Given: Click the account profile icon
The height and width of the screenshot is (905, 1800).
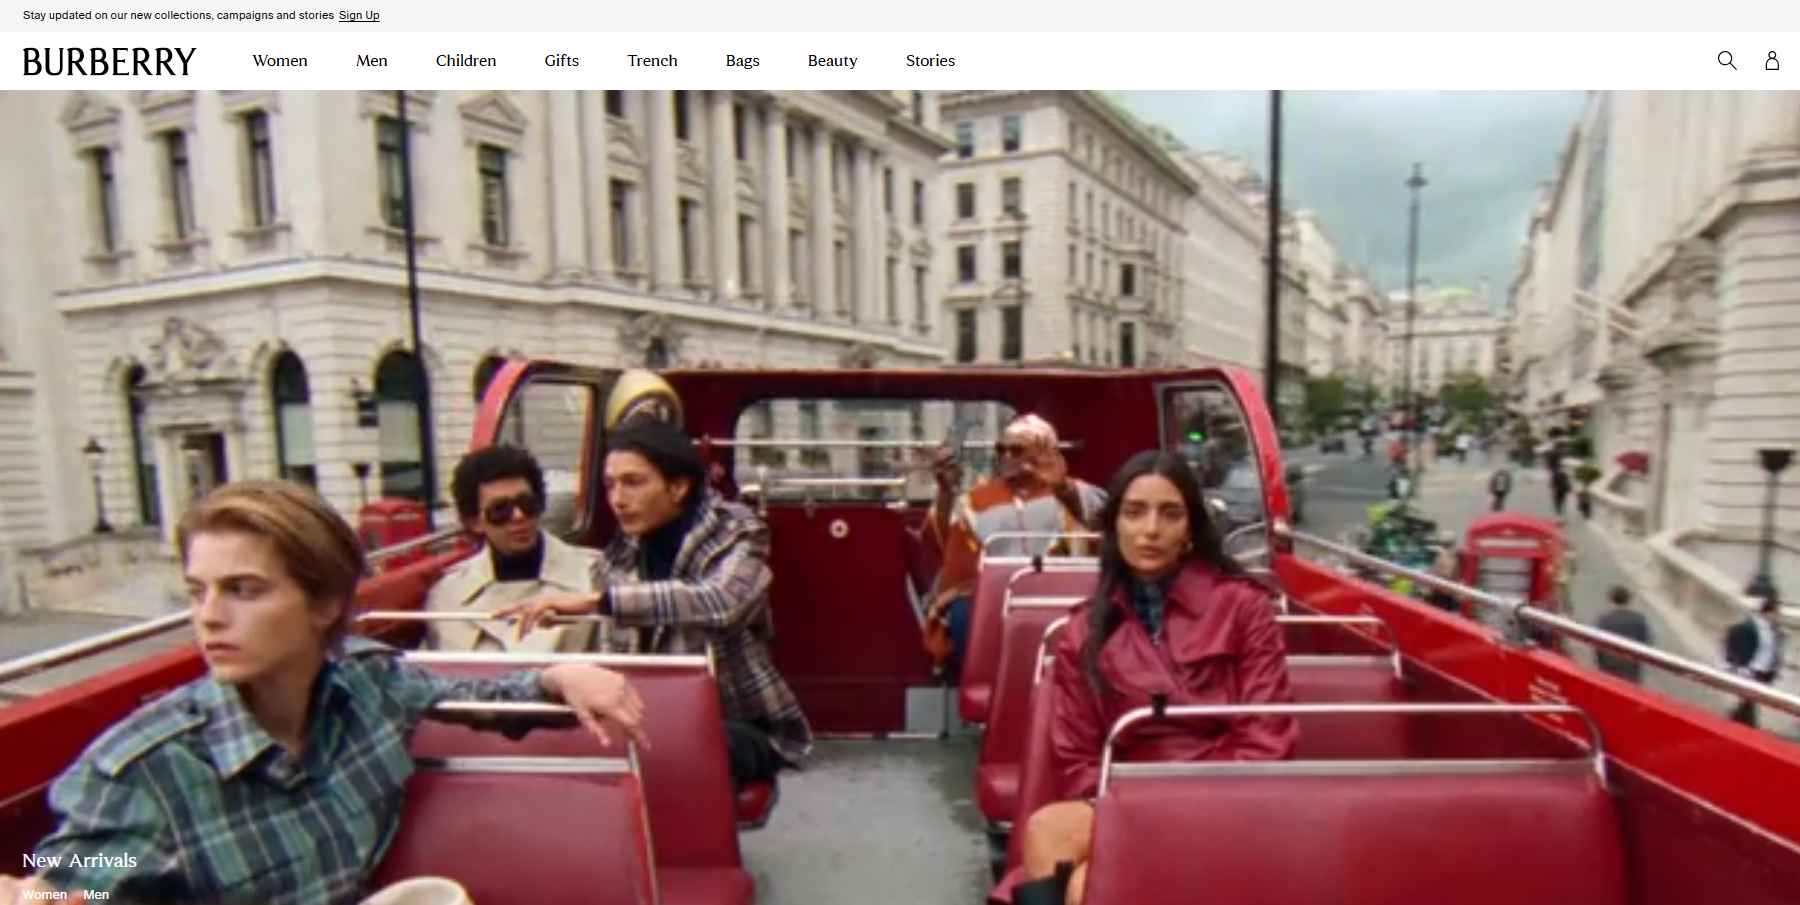Looking at the screenshot, I should pos(1771,60).
